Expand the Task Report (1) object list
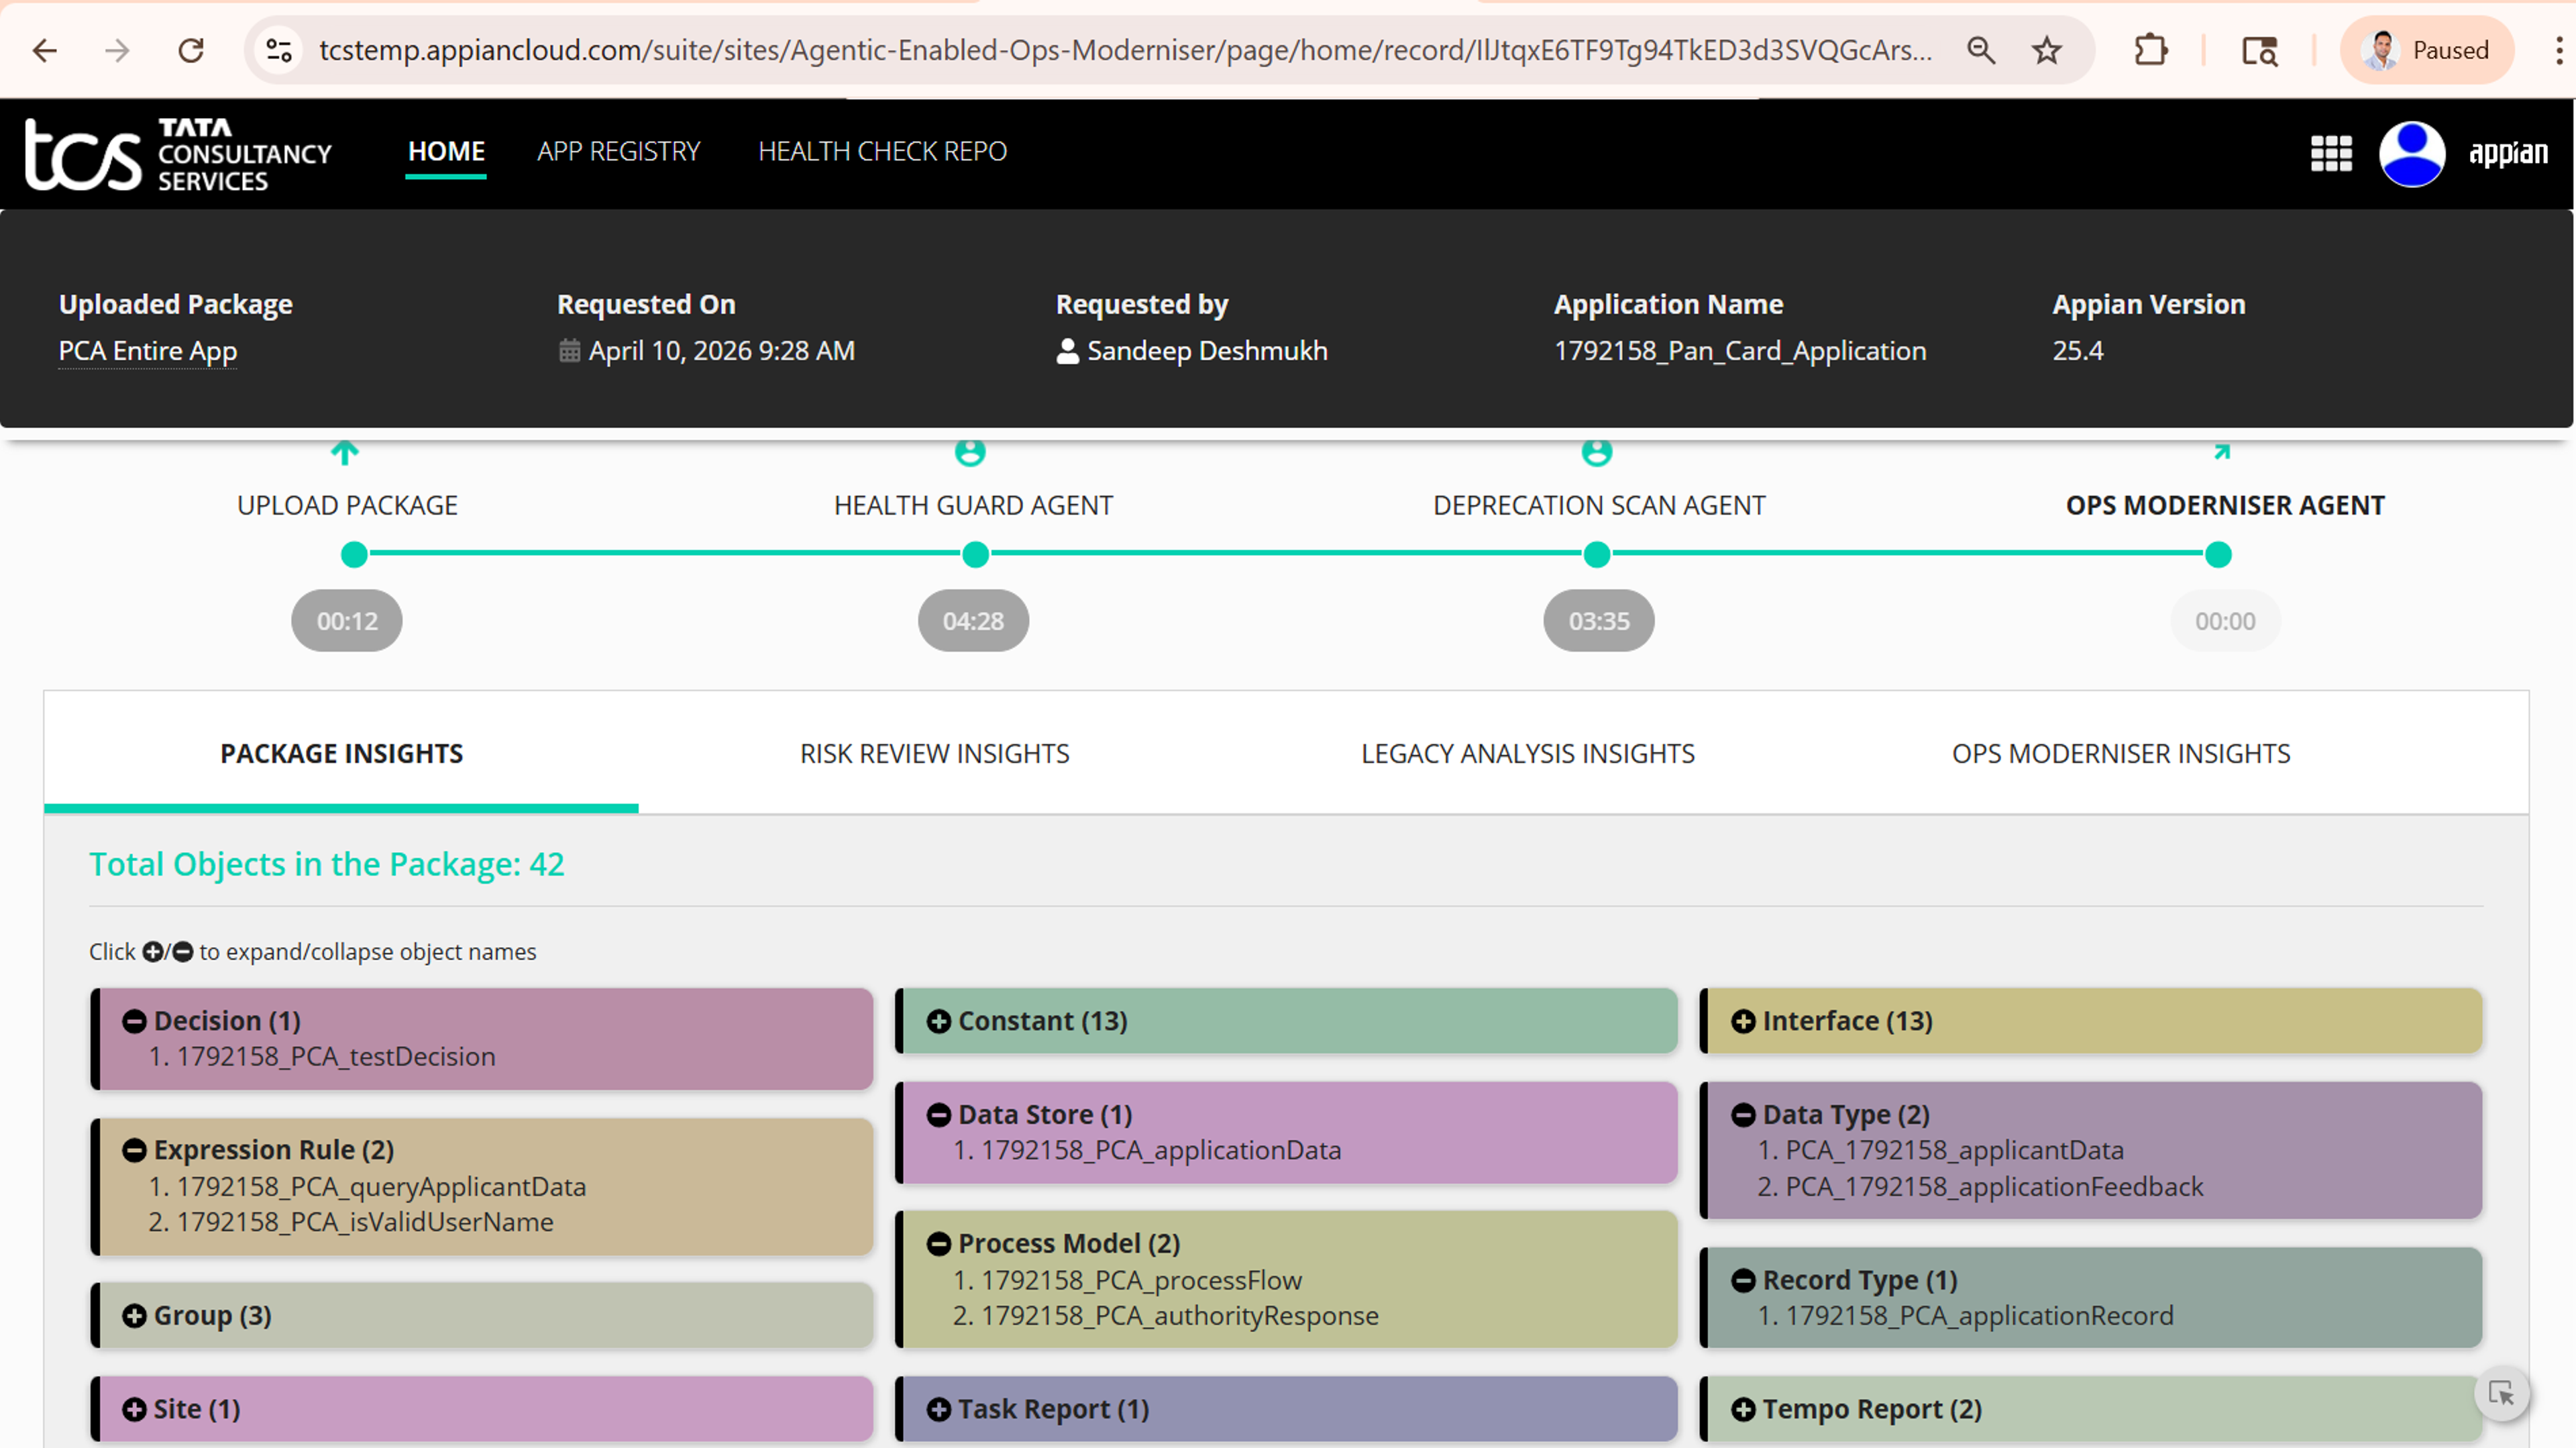The image size is (2576, 1448). (939, 1409)
